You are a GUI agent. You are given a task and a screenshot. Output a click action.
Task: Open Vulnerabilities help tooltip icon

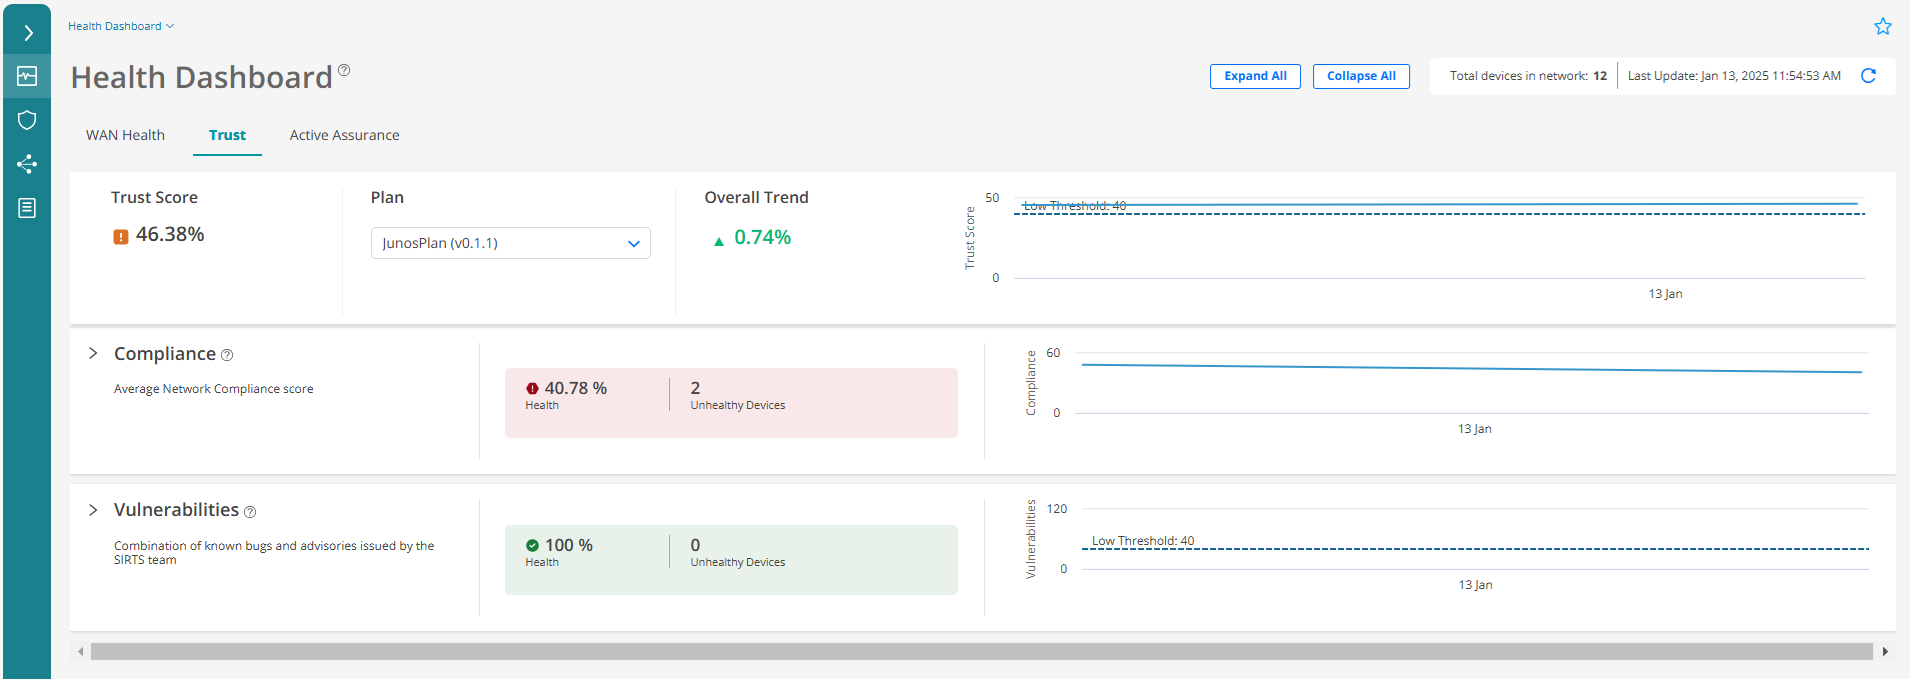click(x=250, y=512)
